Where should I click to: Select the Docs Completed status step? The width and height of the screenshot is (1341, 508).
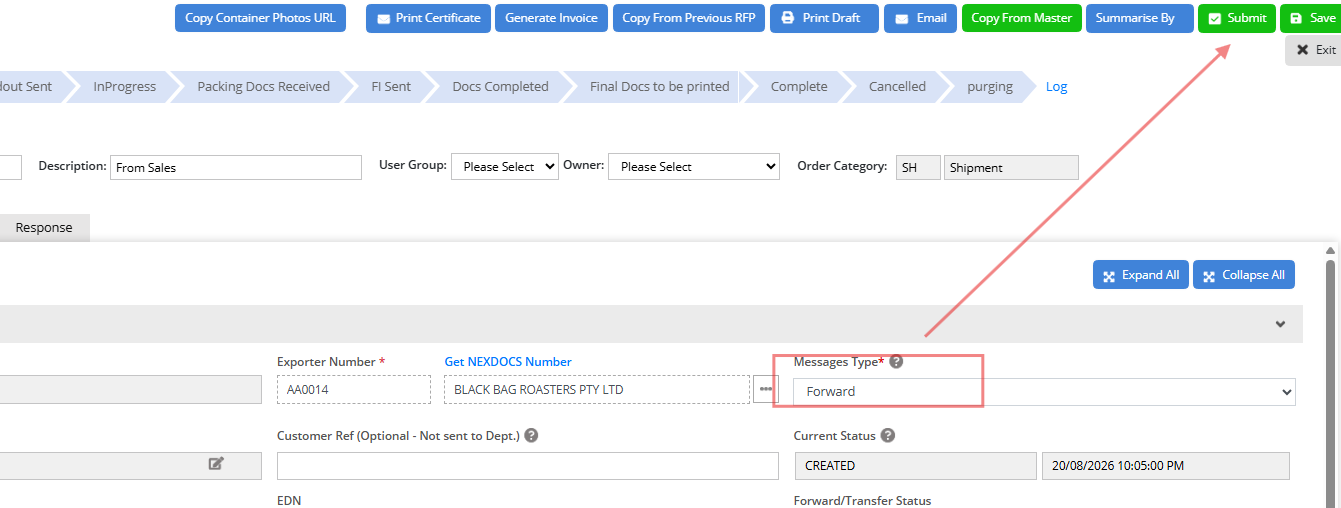(500, 87)
